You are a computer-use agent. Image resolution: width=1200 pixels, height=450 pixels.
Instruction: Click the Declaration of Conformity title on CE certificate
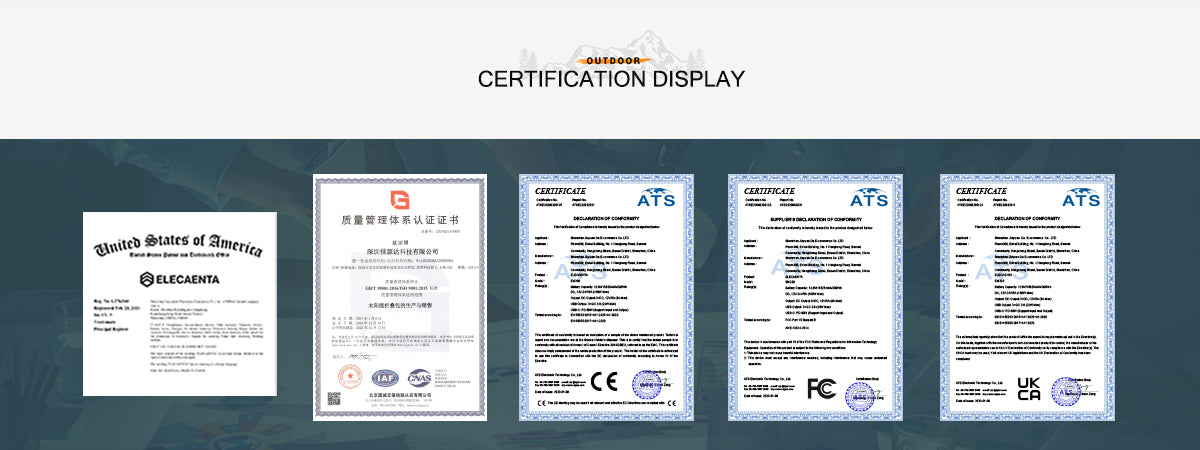pos(606,217)
